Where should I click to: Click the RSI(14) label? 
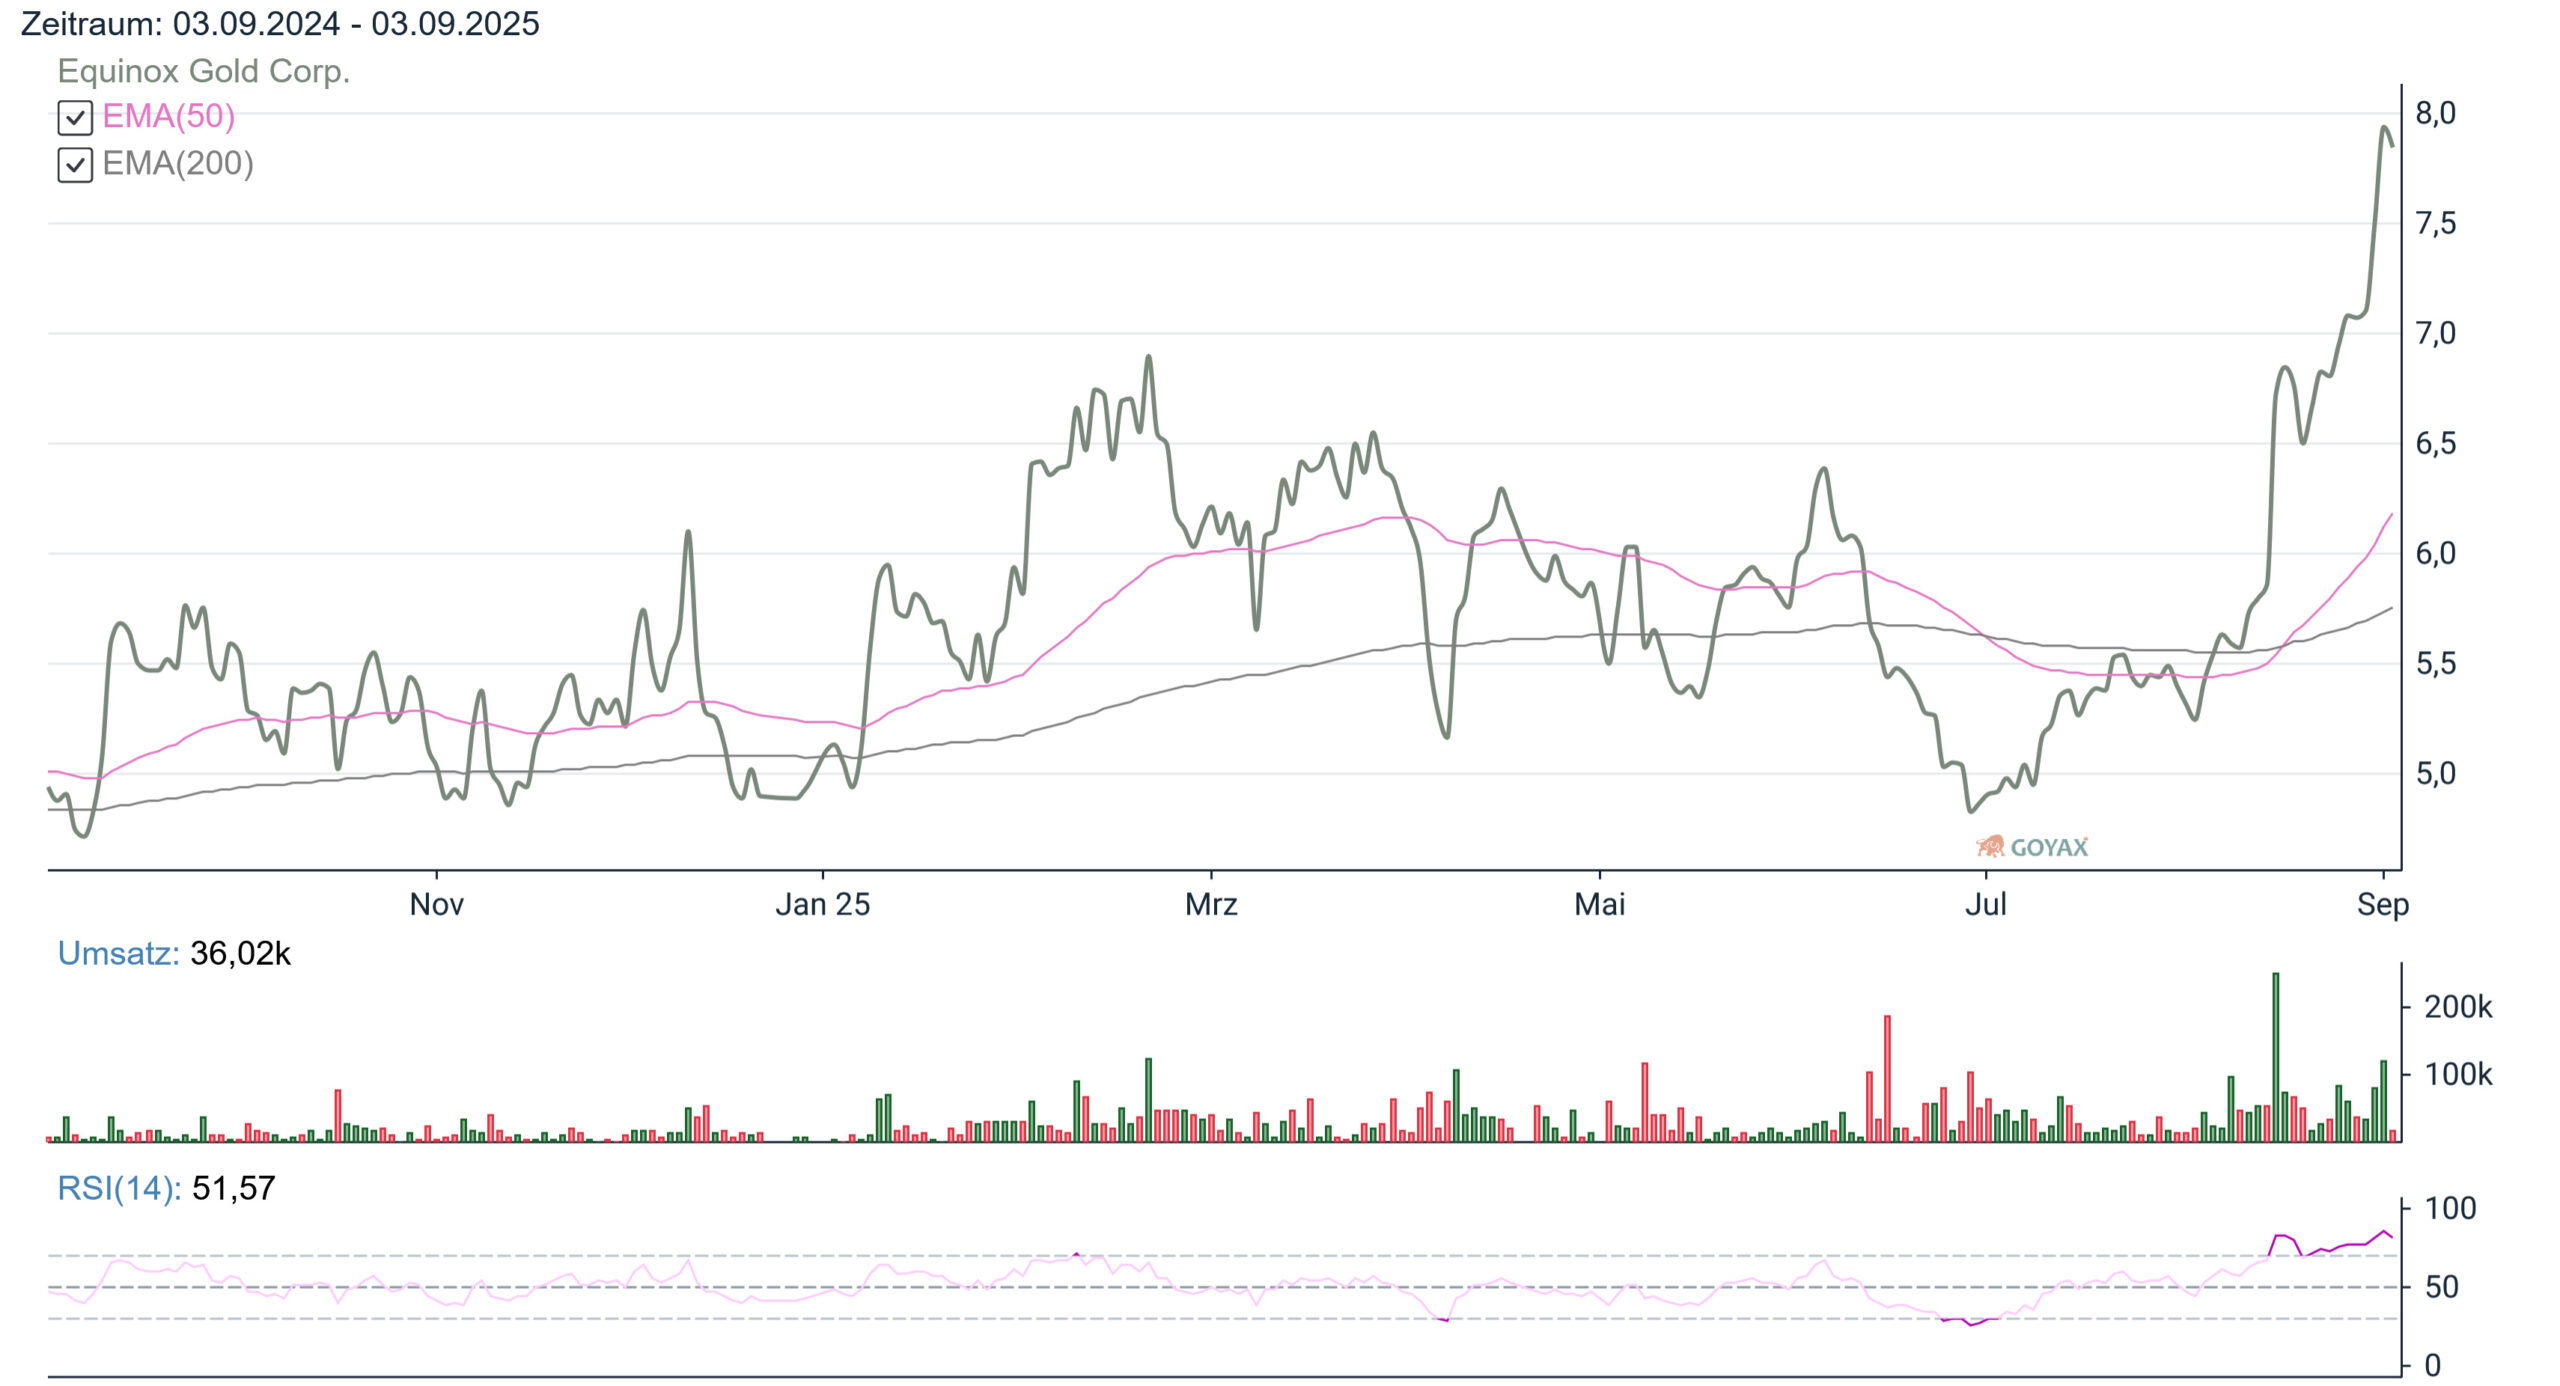[x=119, y=1188]
